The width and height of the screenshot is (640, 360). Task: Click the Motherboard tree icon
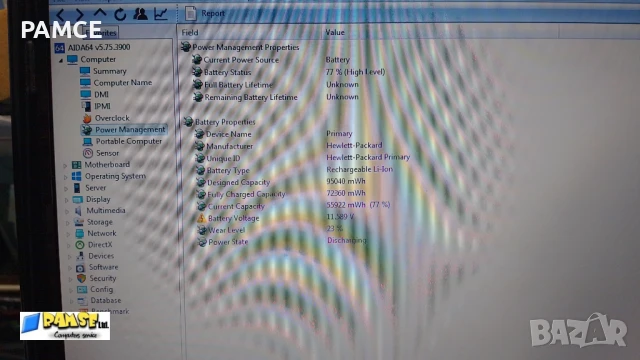76,165
